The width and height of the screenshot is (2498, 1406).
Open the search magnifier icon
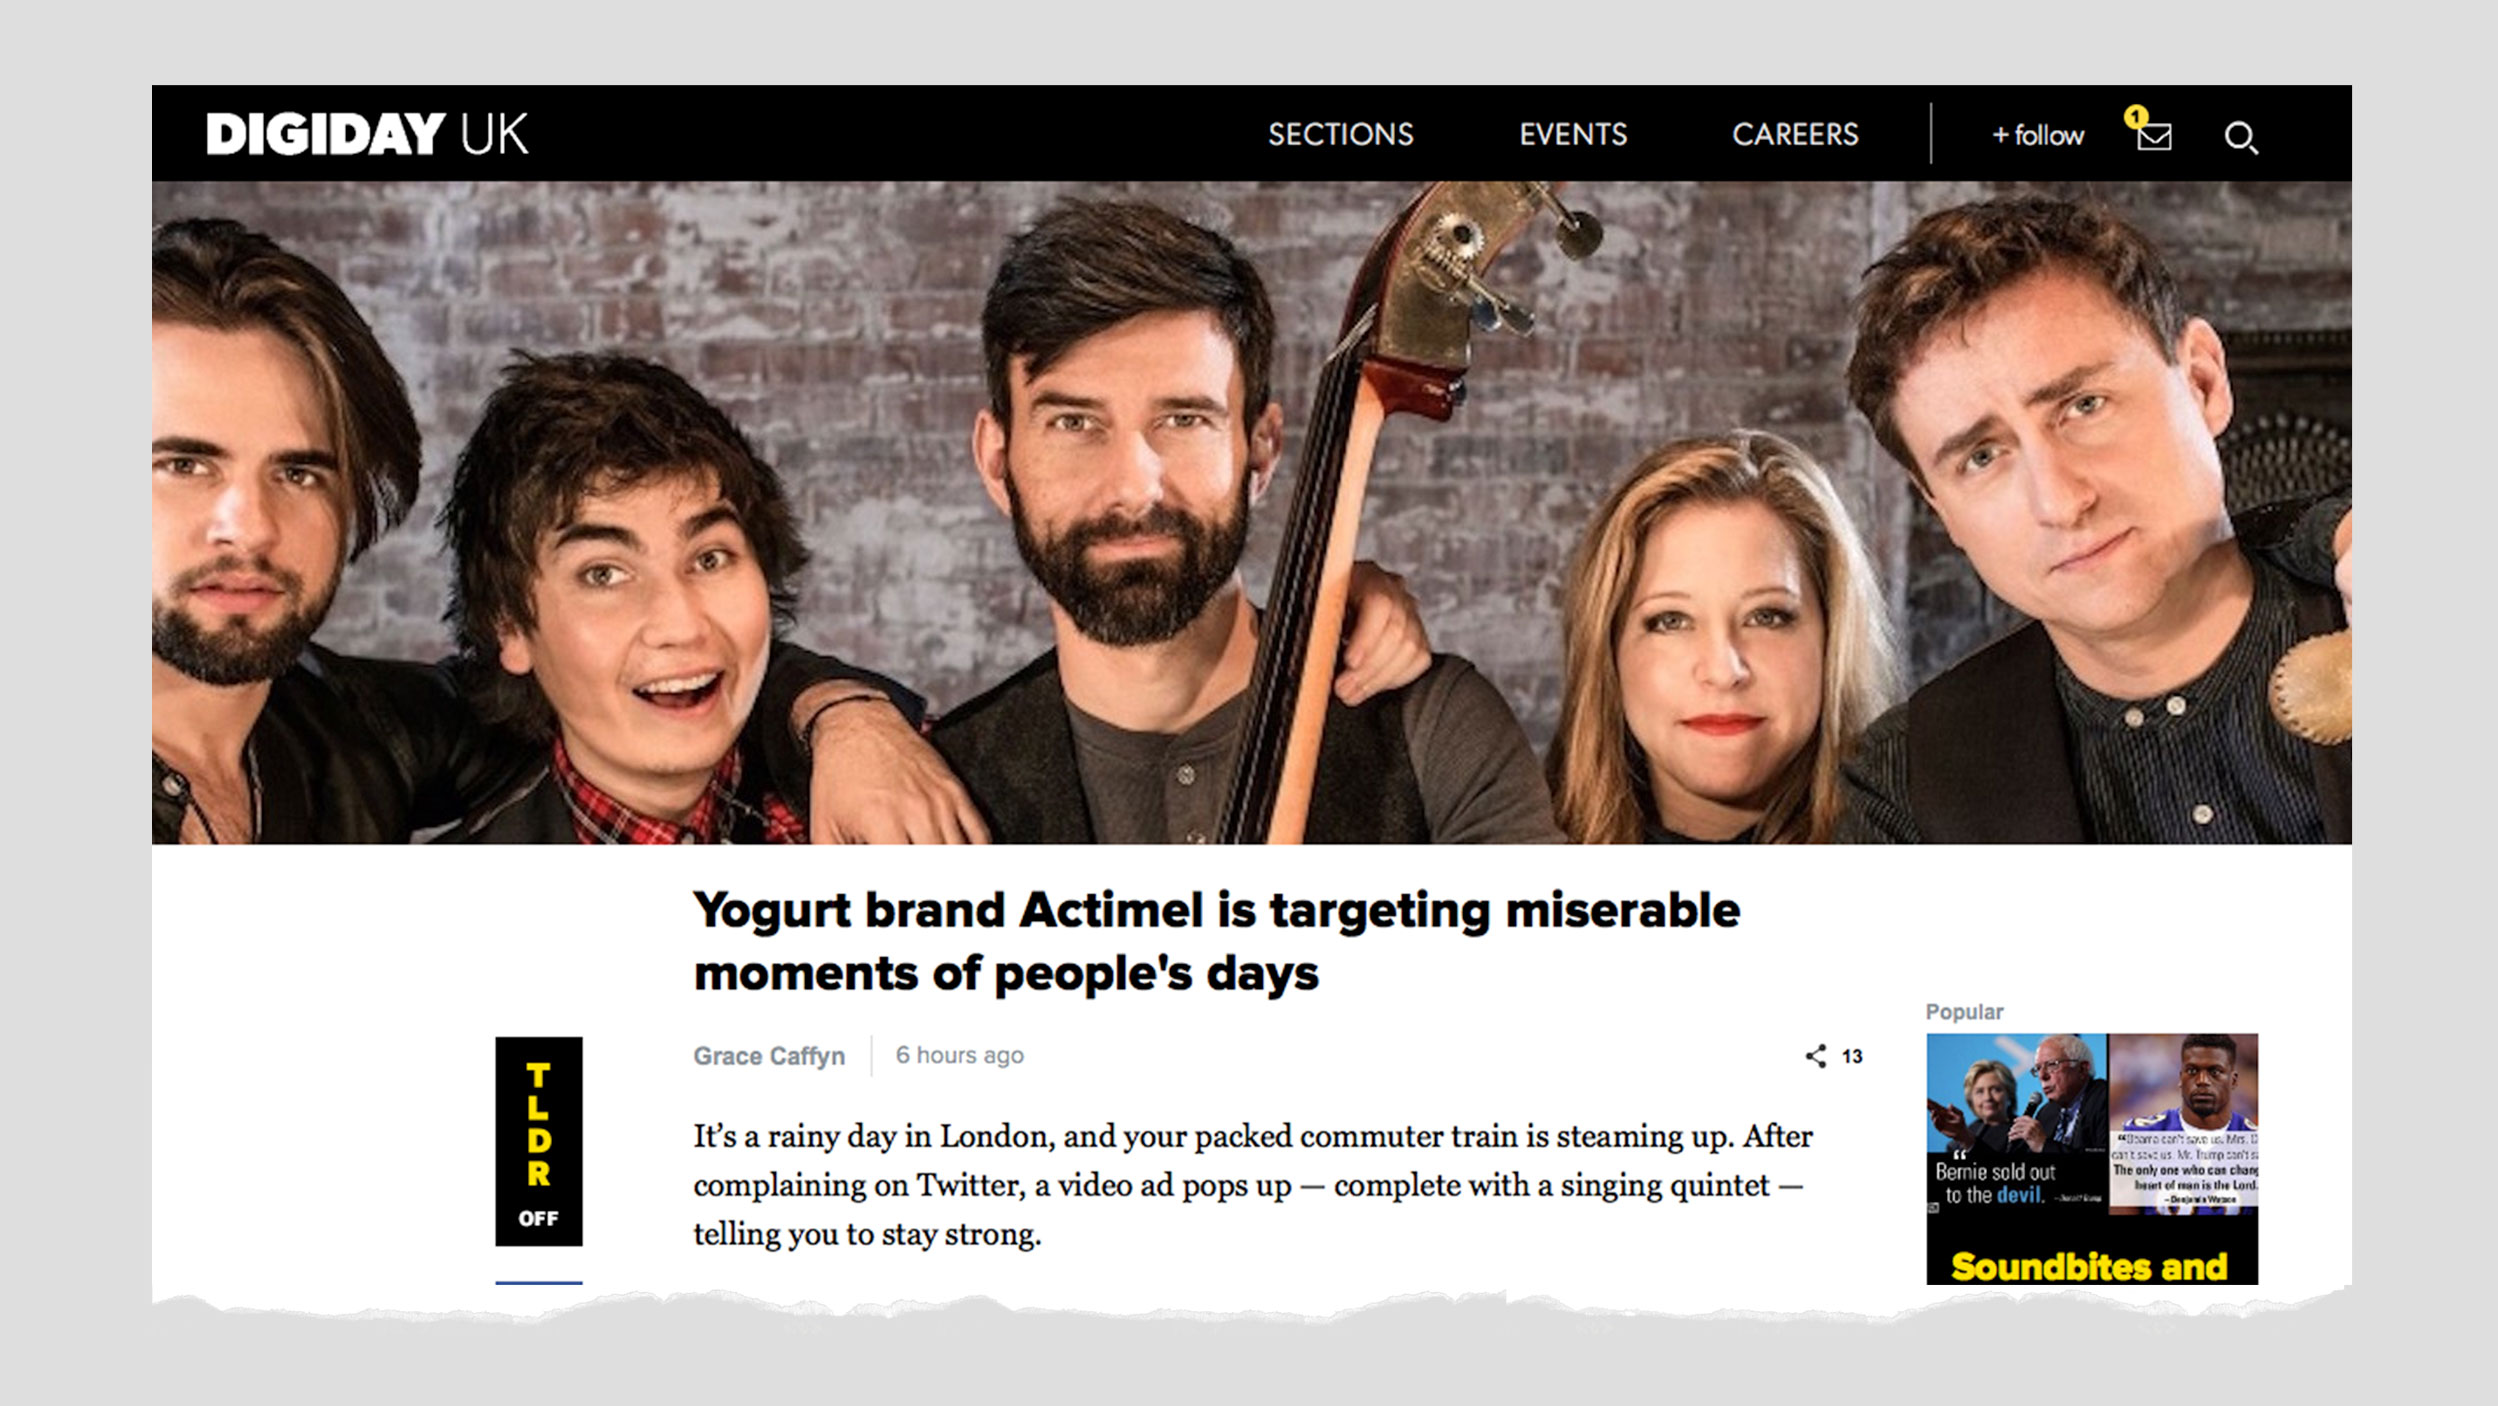[x=2241, y=137]
